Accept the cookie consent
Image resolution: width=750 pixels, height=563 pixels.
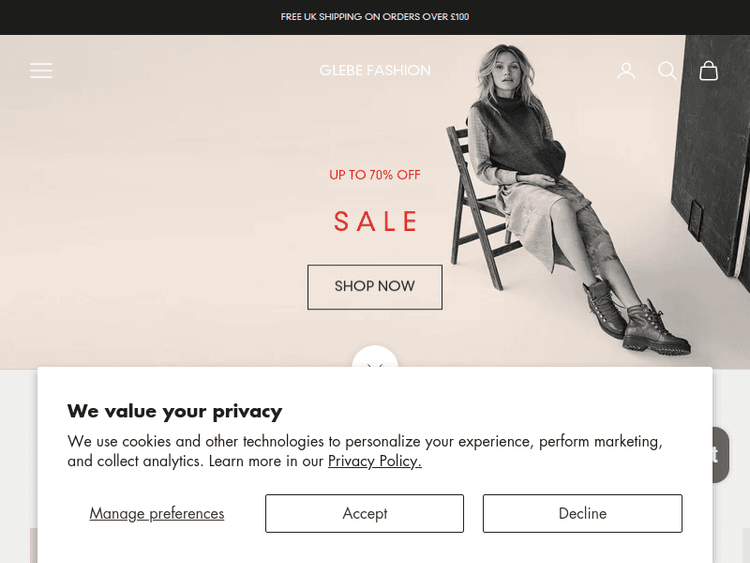click(x=364, y=513)
